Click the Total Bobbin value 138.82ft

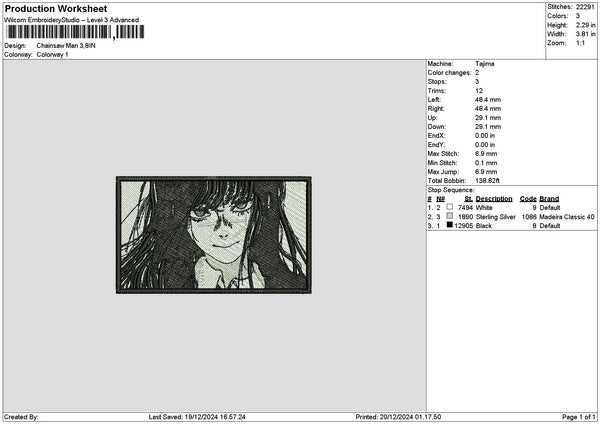pos(488,181)
